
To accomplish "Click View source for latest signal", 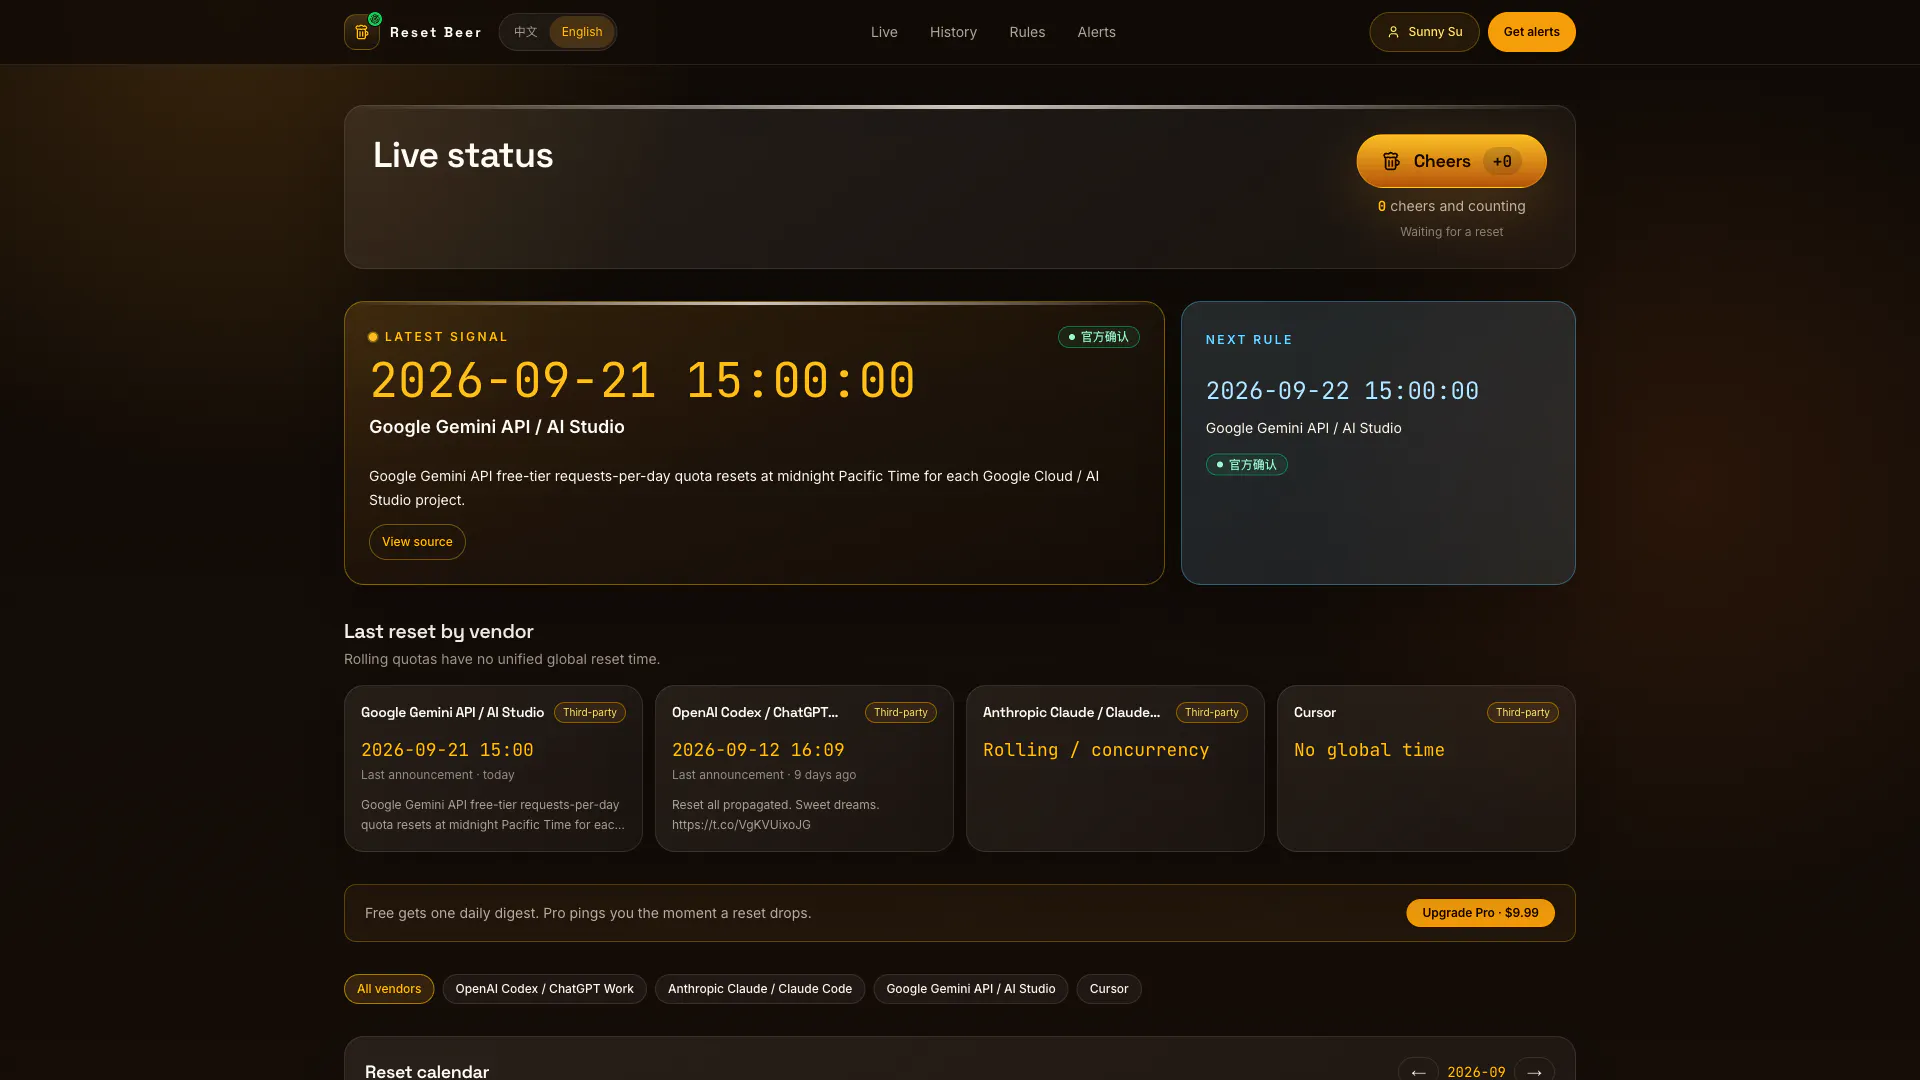I will coord(417,542).
